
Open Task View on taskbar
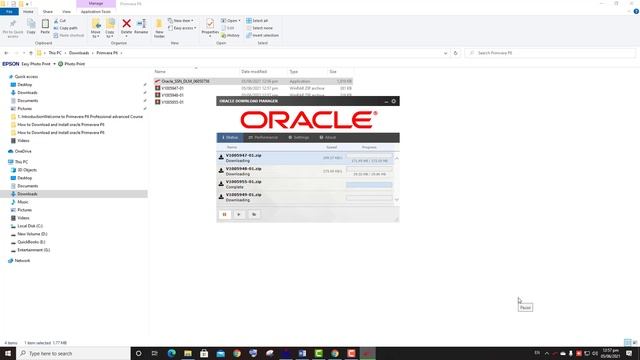pos(155,353)
